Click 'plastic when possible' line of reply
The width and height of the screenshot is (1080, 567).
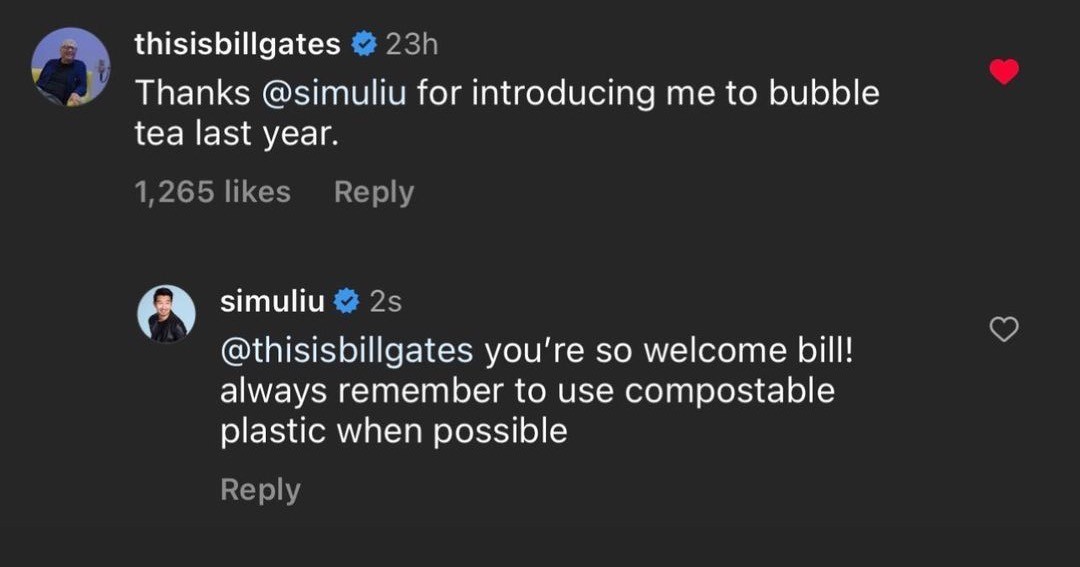[x=393, y=431]
